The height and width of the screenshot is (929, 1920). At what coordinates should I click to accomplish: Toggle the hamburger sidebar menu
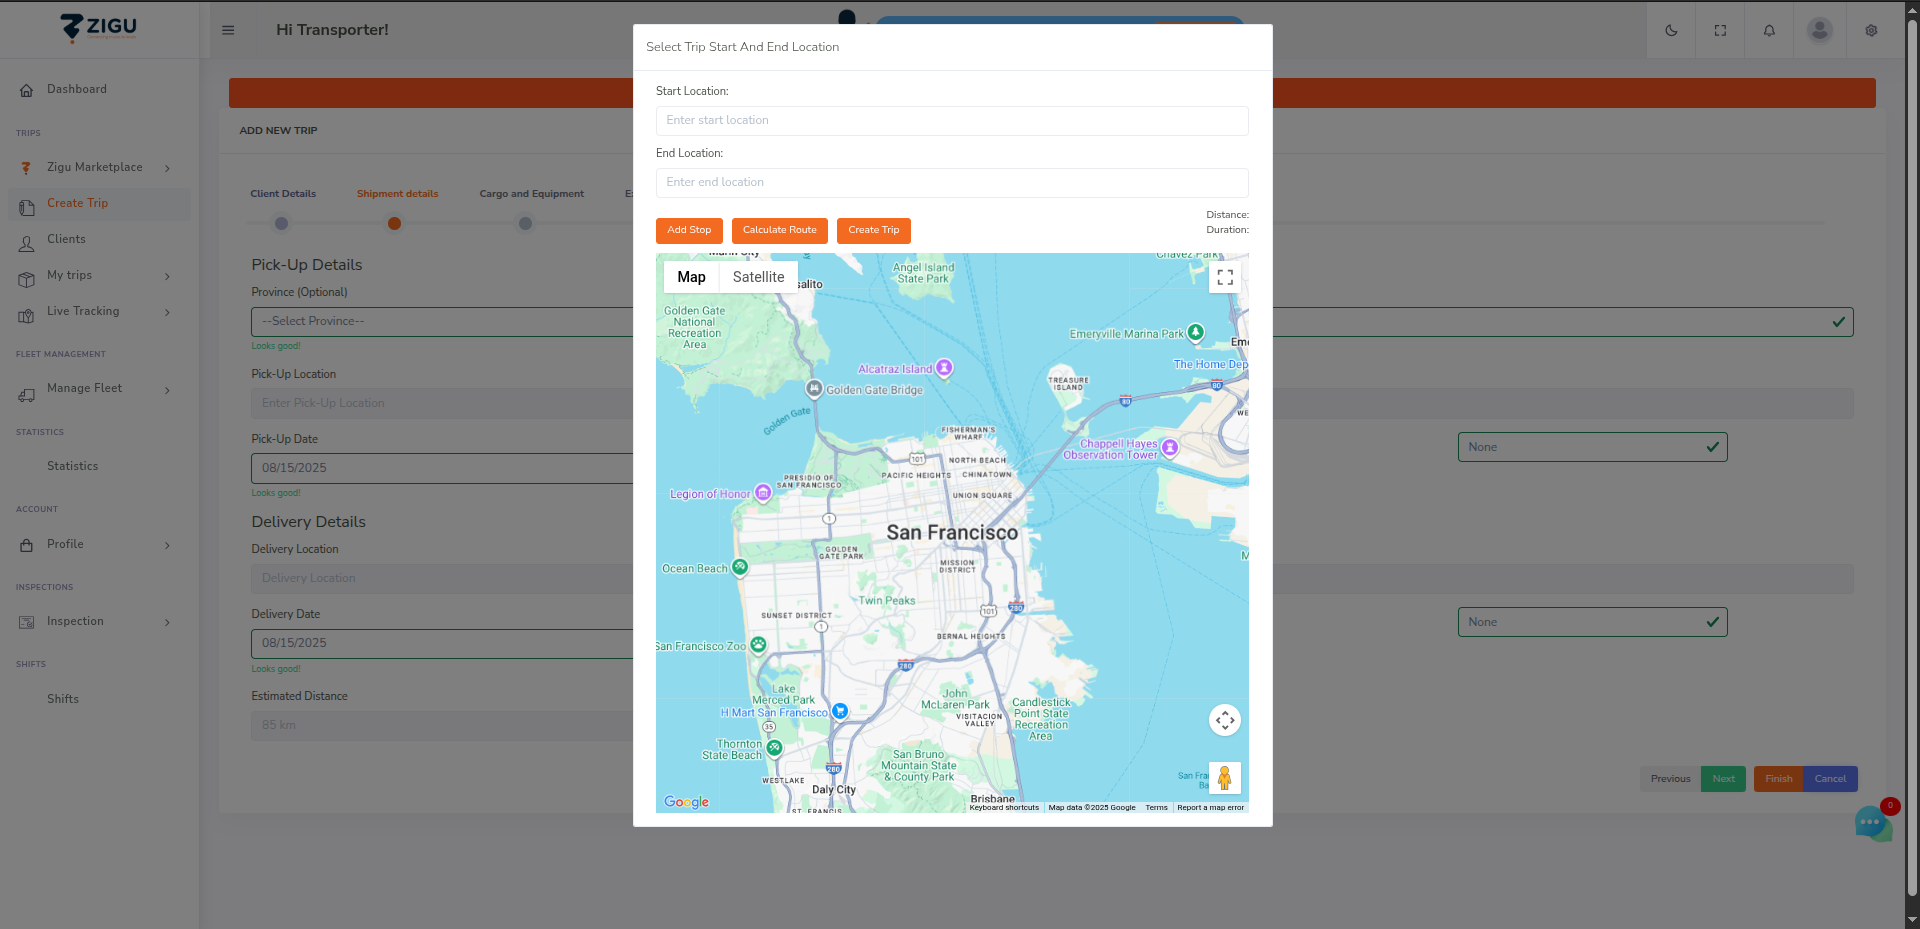click(x=228, y=30)
